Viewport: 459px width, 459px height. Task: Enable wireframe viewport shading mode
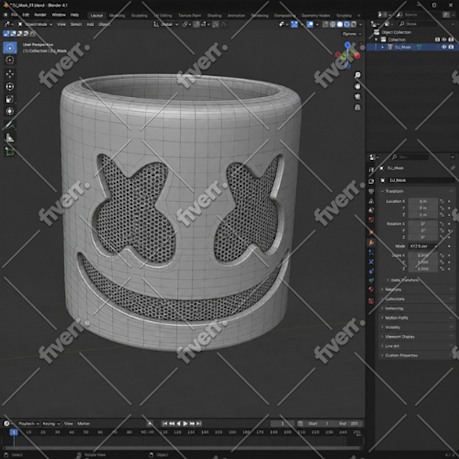pyautogui.click(x=333, y=24)
